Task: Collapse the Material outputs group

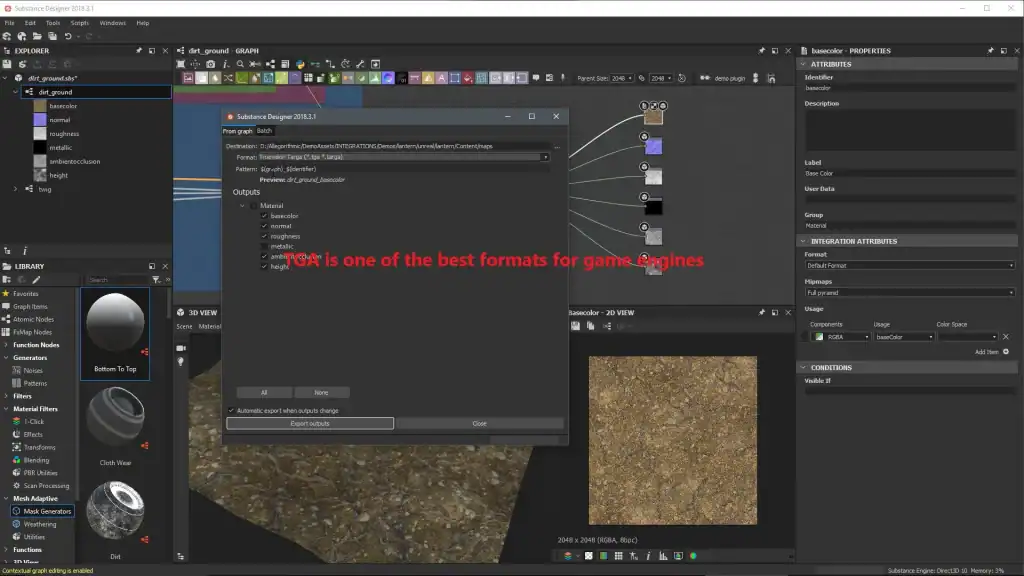Action: (242, 206)
